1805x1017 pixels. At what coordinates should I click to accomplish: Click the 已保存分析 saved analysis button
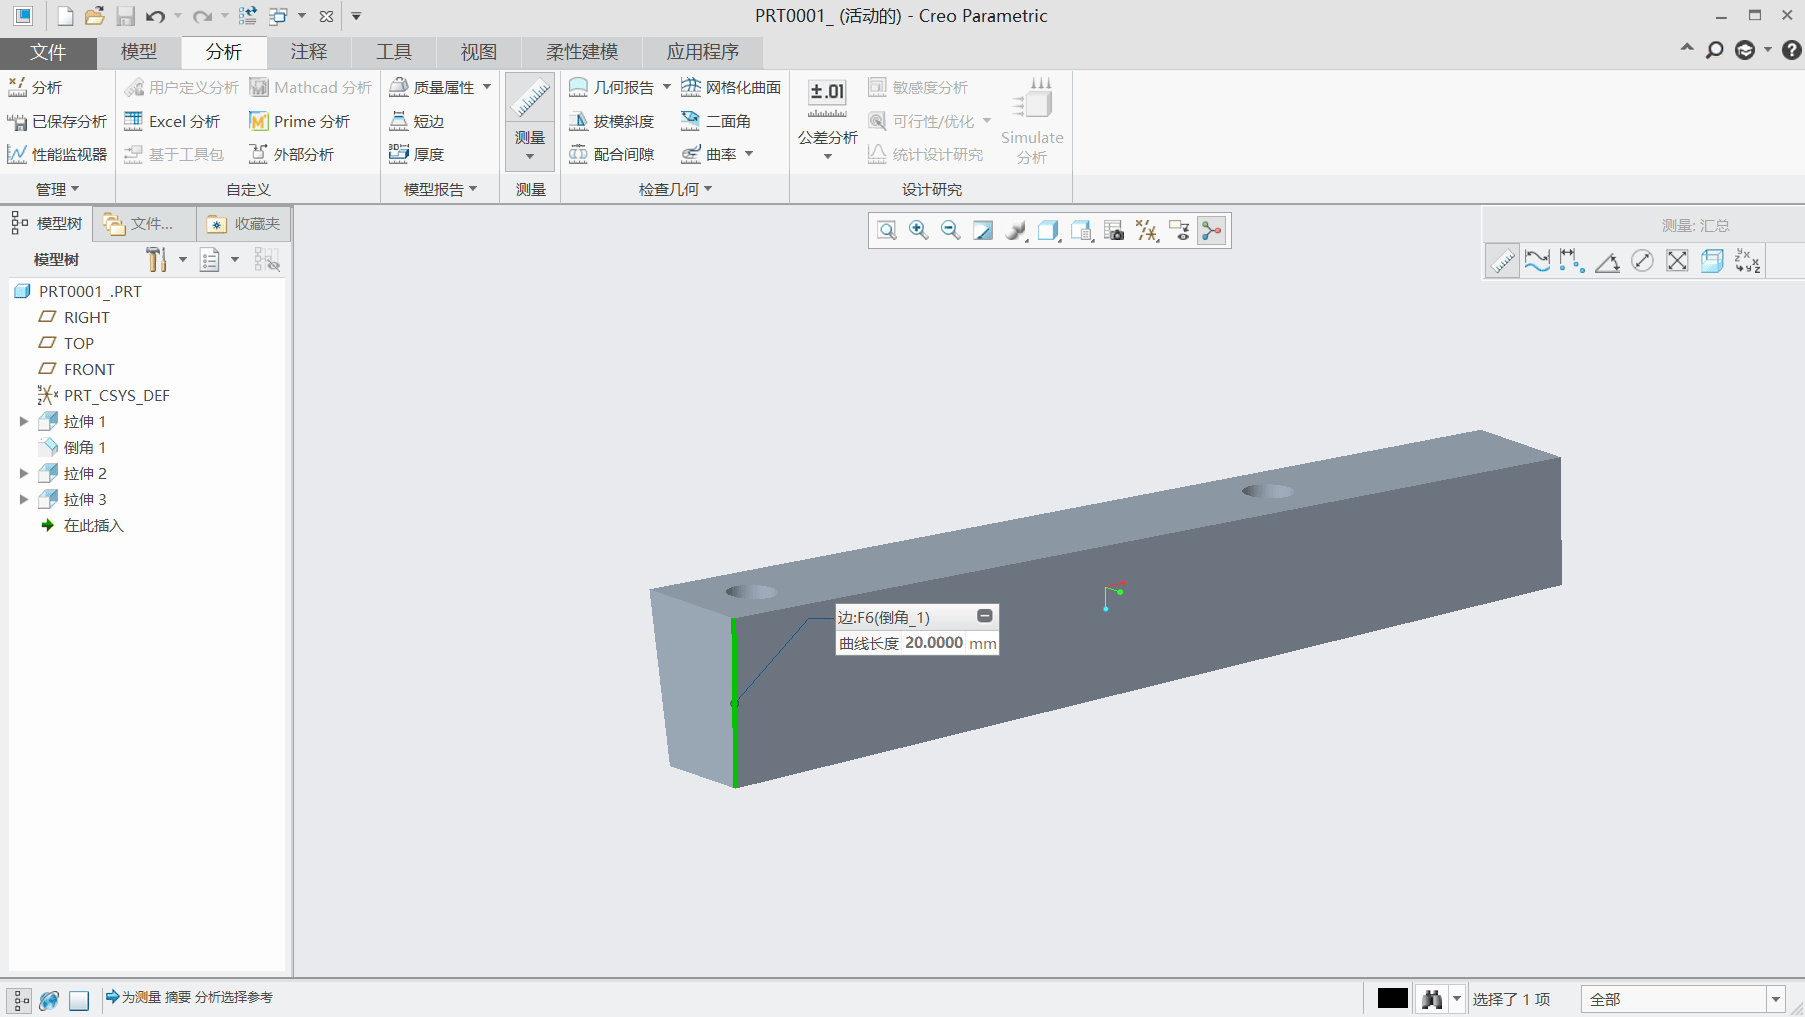tap(58, 121)
